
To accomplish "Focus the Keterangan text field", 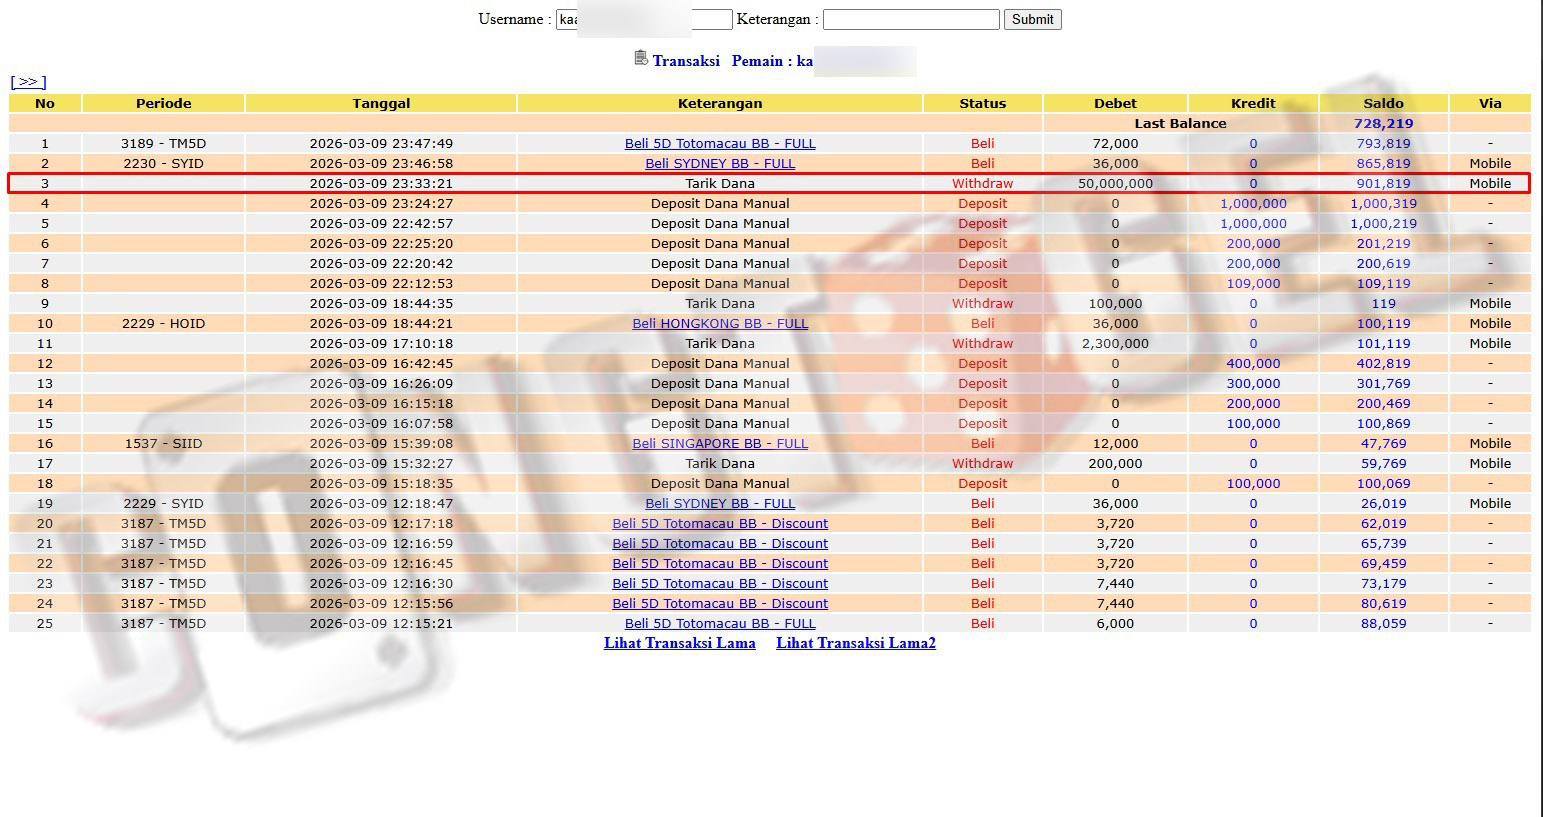I will [x=910, y=20].
